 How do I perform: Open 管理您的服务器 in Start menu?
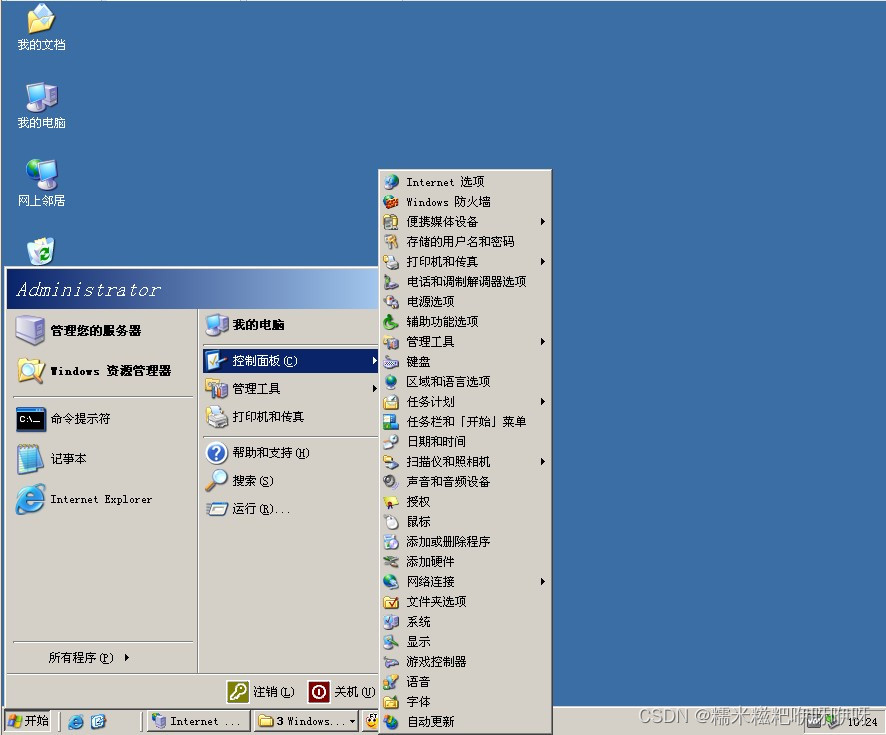pos(103,330)
